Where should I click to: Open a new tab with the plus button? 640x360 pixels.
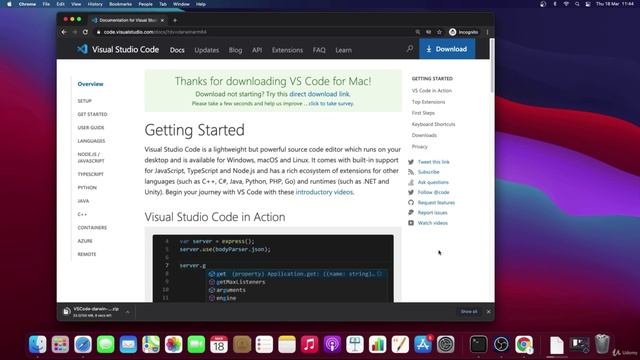(175, 20)
